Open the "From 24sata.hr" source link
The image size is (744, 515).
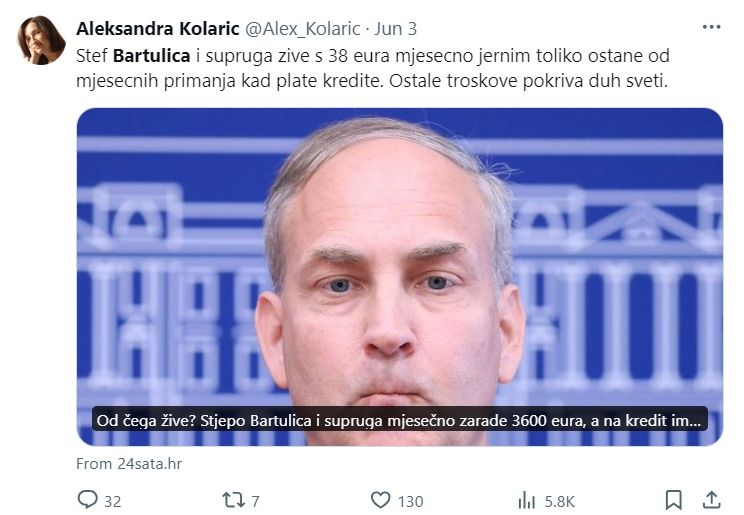pyautogui.click(x=129, y=463)
